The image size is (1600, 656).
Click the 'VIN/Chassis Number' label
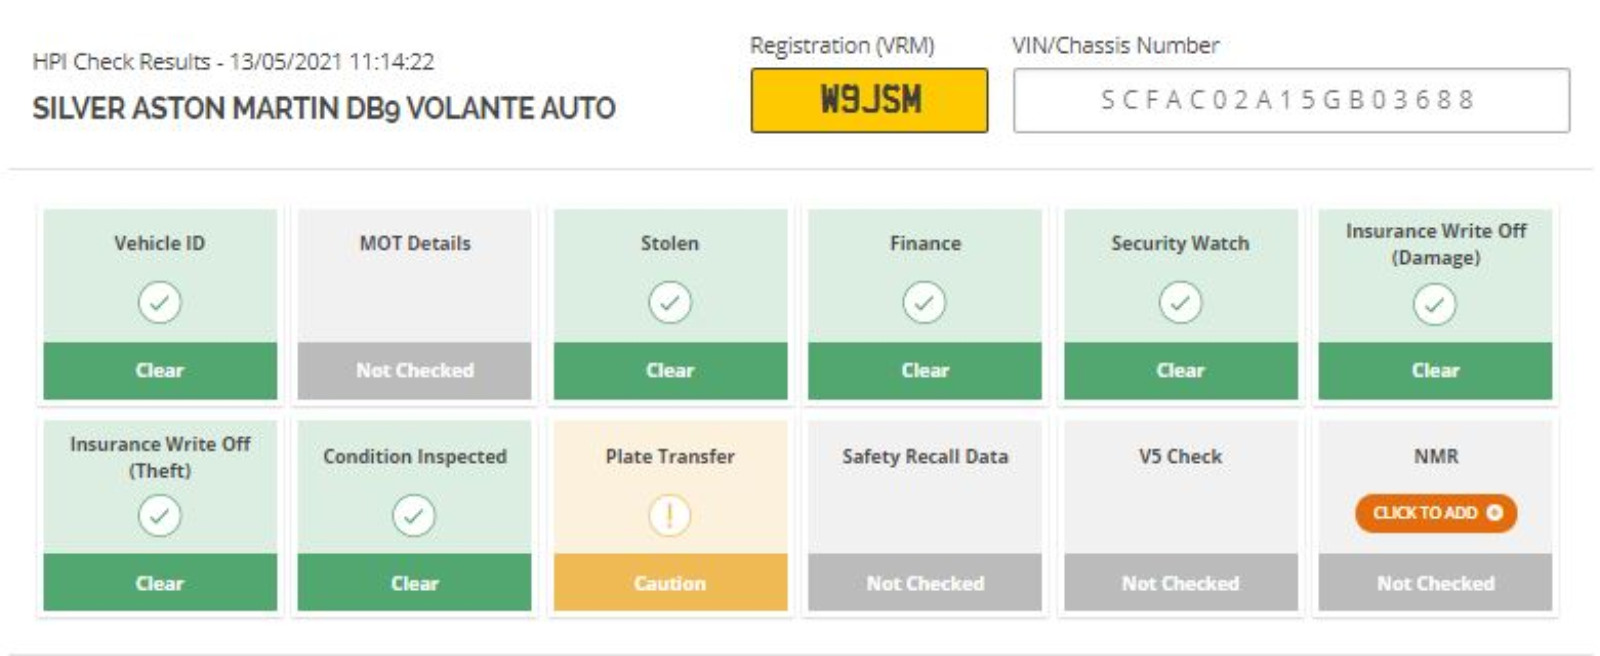(x=1115, y=45)
